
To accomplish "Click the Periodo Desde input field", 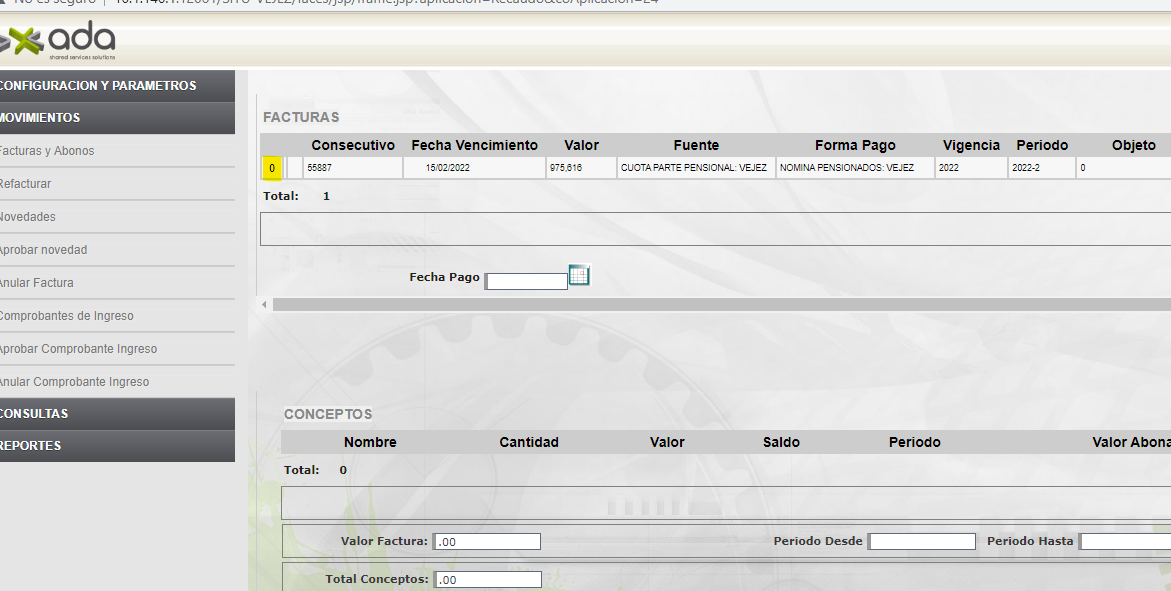I will coord(921,542).
